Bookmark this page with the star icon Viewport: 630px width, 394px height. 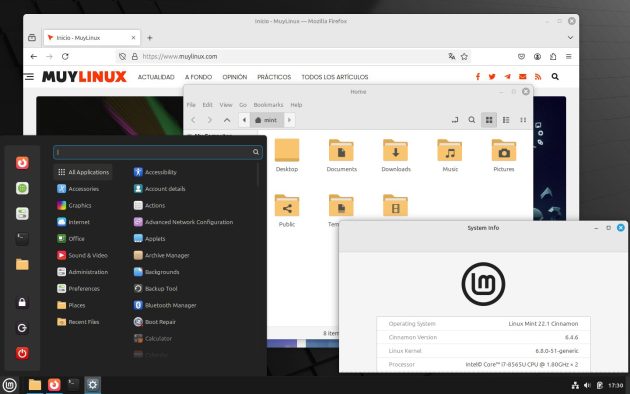[464, 57]
